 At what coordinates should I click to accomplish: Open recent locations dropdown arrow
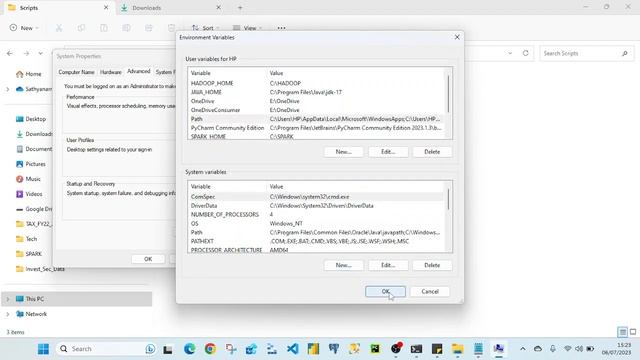(x=40, y=53)
